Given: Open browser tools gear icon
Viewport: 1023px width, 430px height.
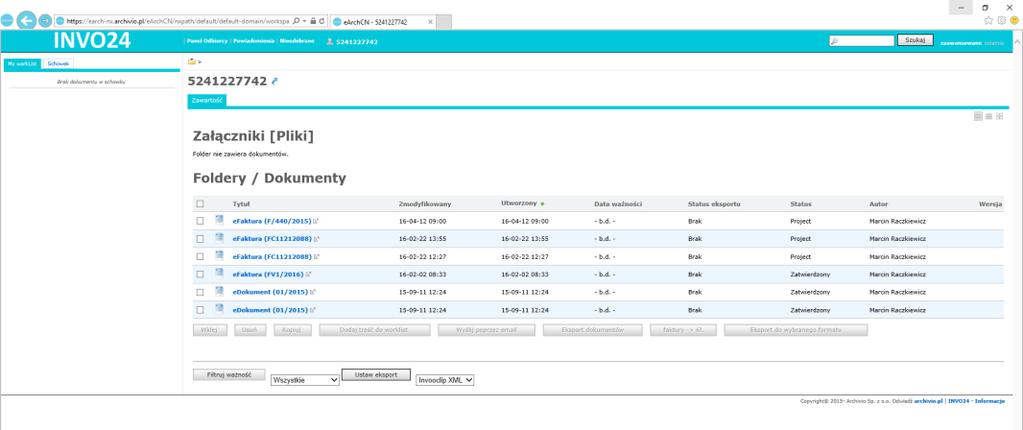Looking at the screenshot, I should [x=1001, y=20].
